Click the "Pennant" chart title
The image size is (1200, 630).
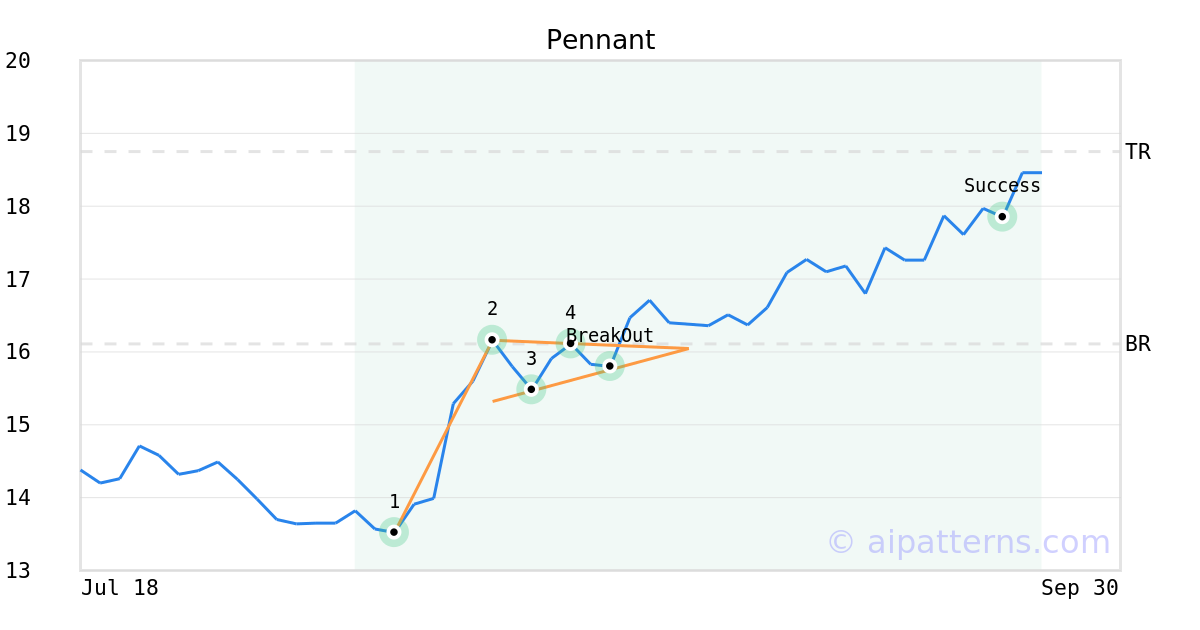[600, 40]
